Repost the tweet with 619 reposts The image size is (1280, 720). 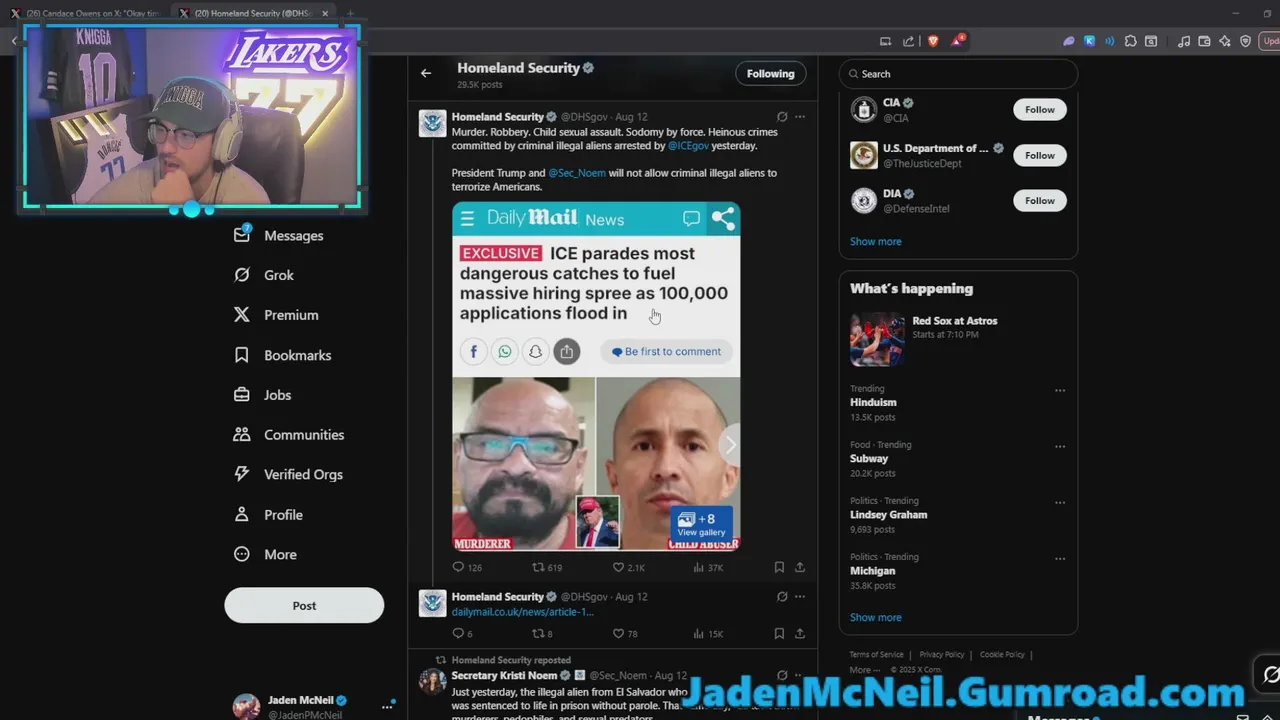coord(547,567)
